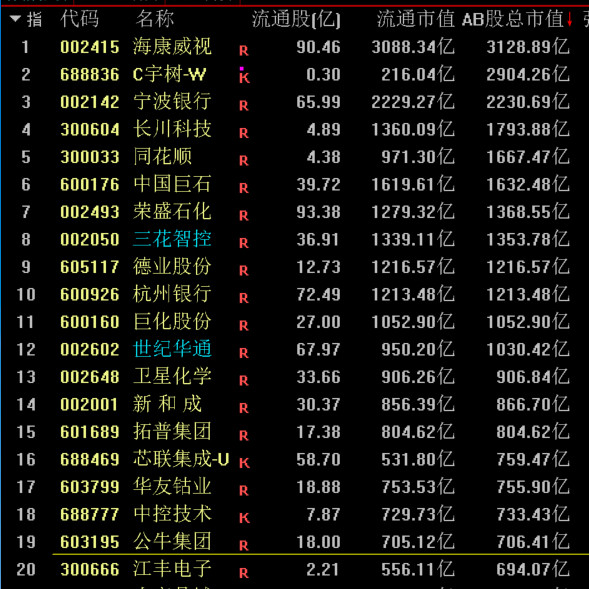
Task: Sort by 流通市值 column header
Action: [415, 19]
